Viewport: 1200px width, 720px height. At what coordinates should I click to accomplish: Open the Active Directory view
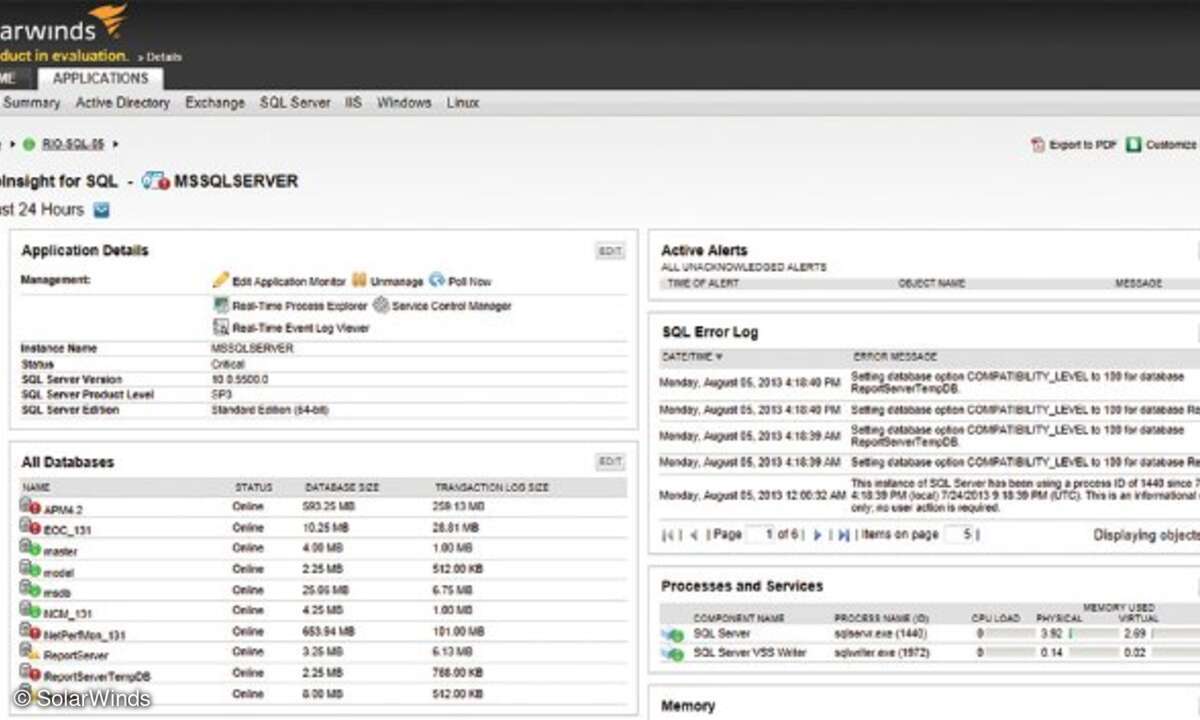pyautogui.click(x=123, y=102)
